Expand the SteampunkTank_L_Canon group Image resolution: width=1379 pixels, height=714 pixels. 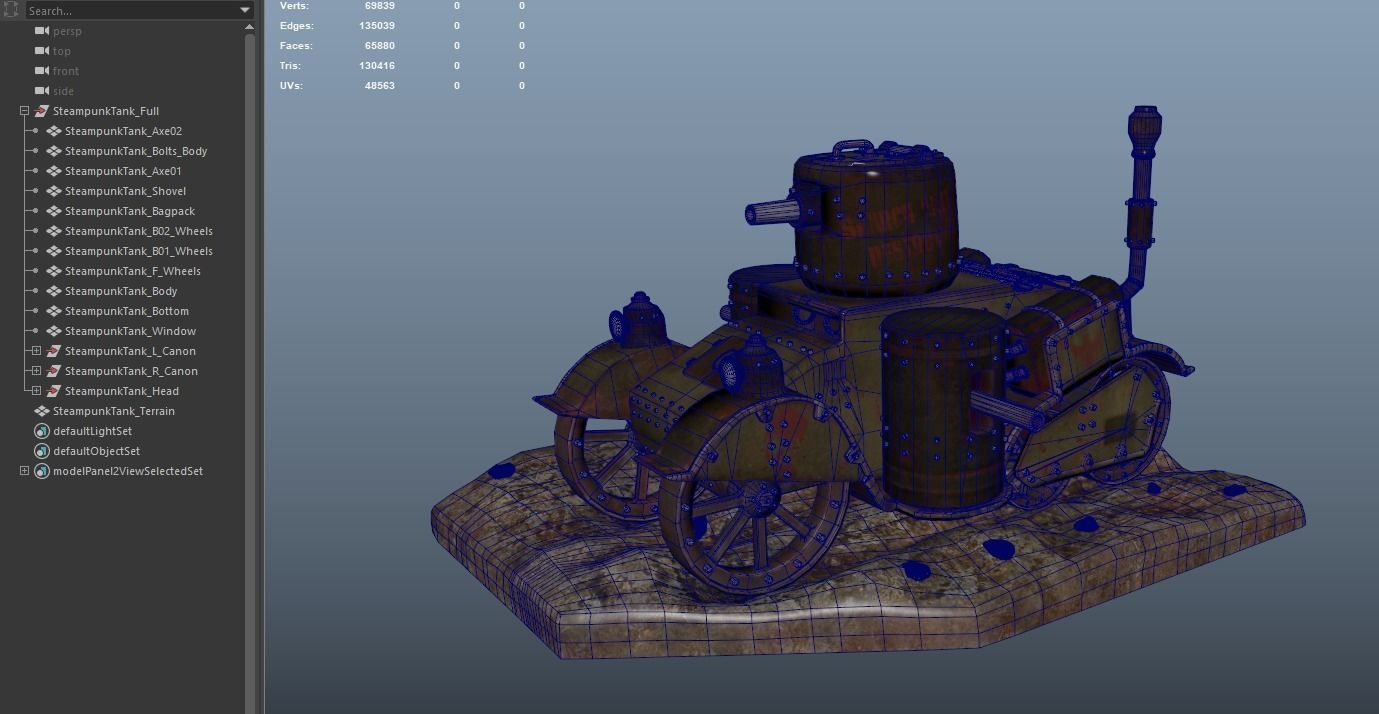tap(36, 351)
